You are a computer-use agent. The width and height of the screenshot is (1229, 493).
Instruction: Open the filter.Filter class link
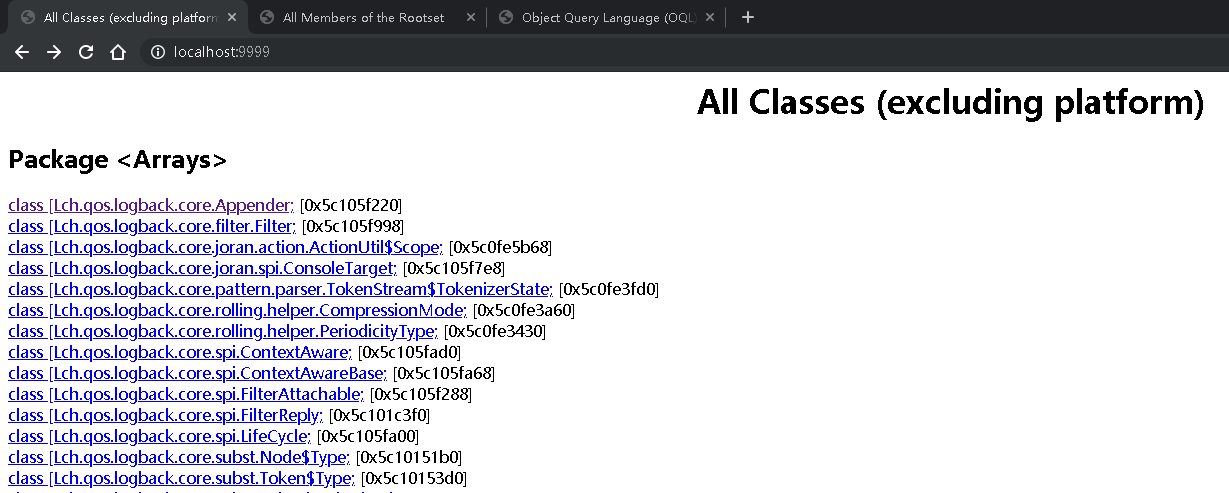pos(152,226)
